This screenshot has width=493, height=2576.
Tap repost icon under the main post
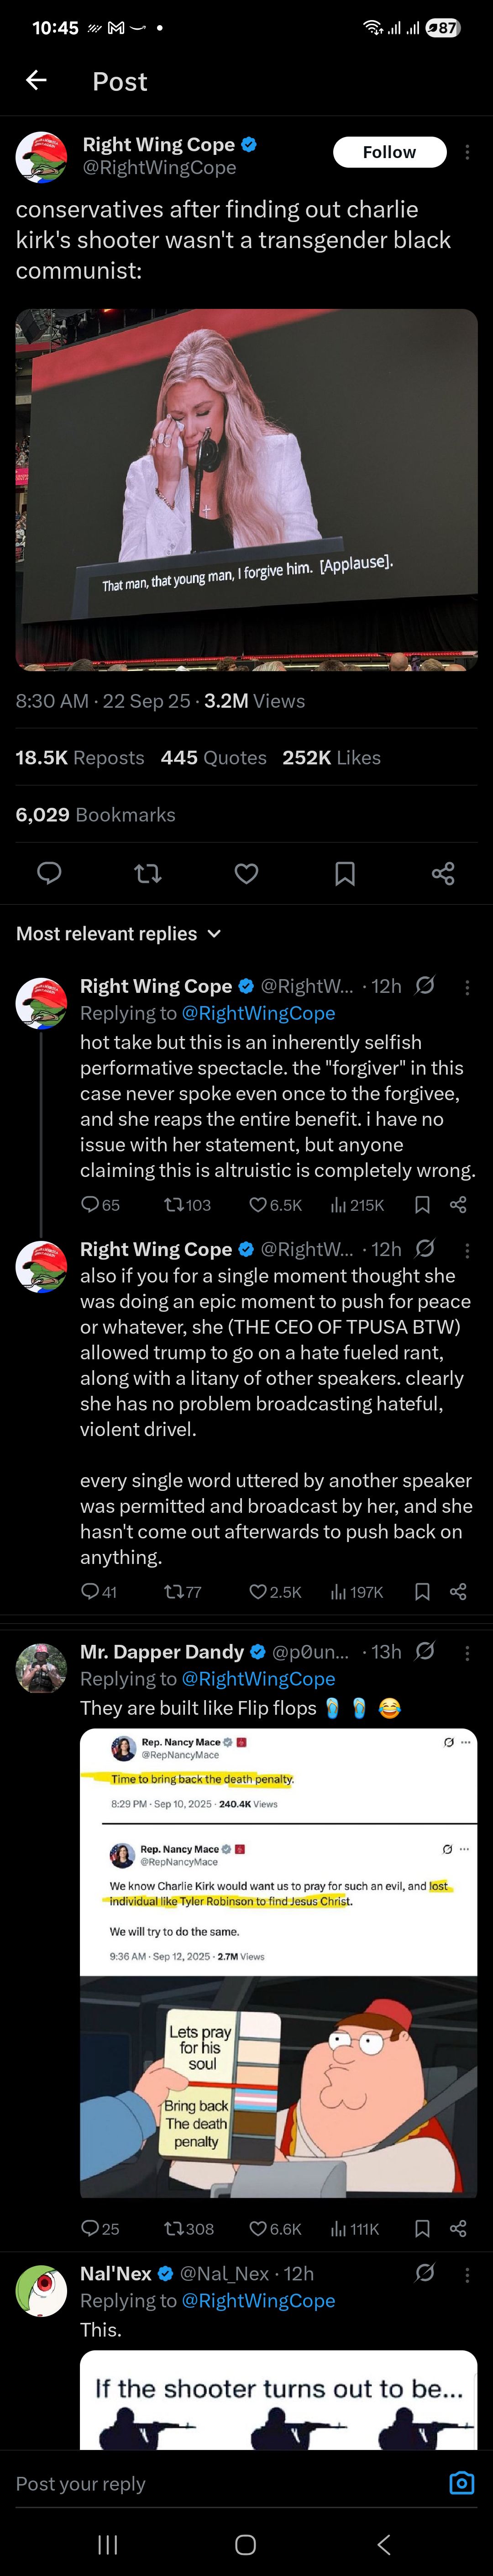(x=147, y=873)
